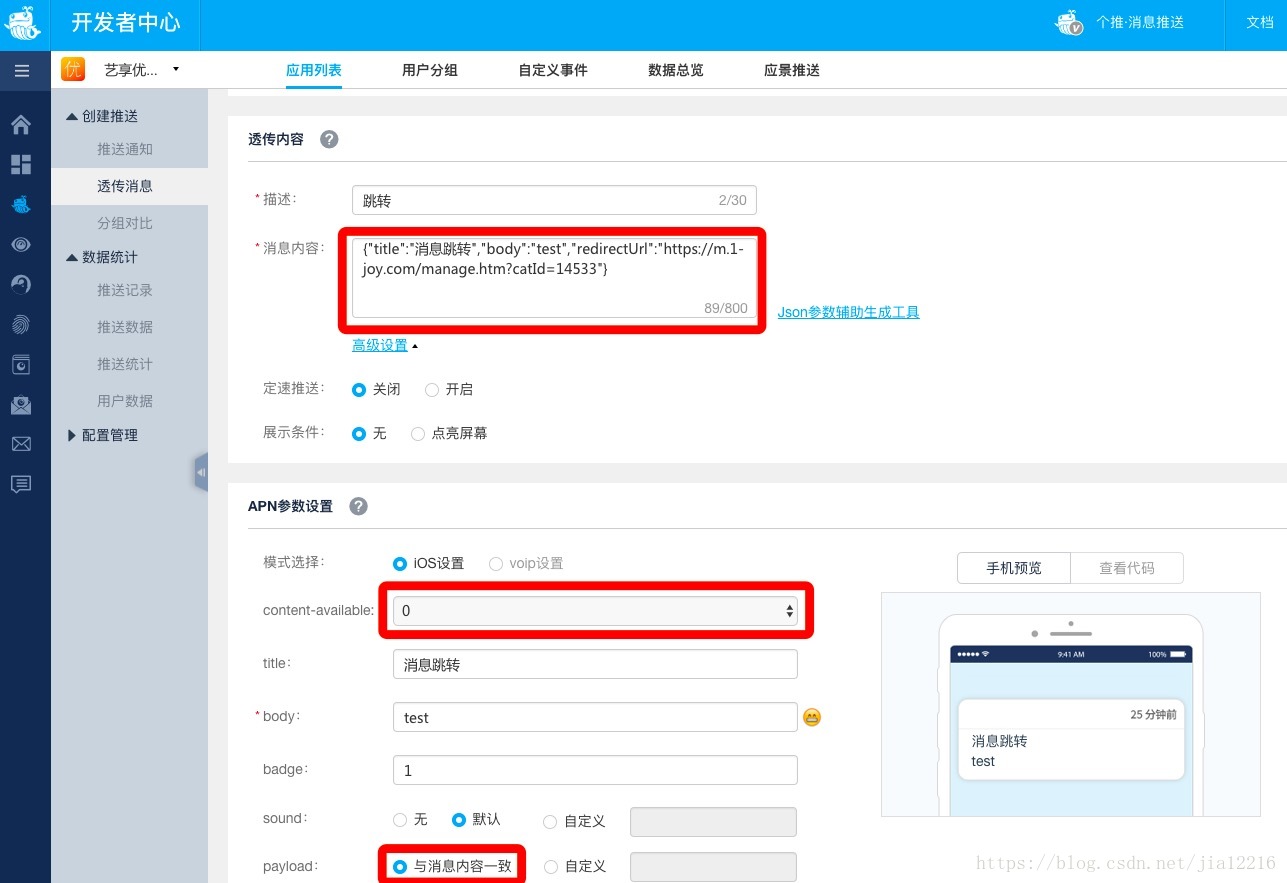Viewport: 1287px width, 883px height.
Task: Click the 个推 whale badge icon in header
Action: tap(1069, 23)
